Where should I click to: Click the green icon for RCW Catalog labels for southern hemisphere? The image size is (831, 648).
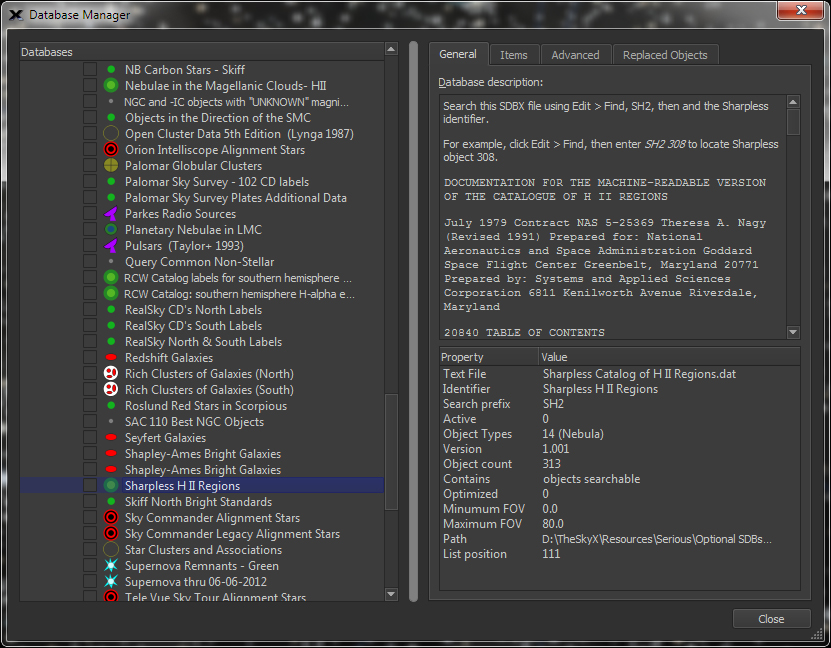click(111, 278)
